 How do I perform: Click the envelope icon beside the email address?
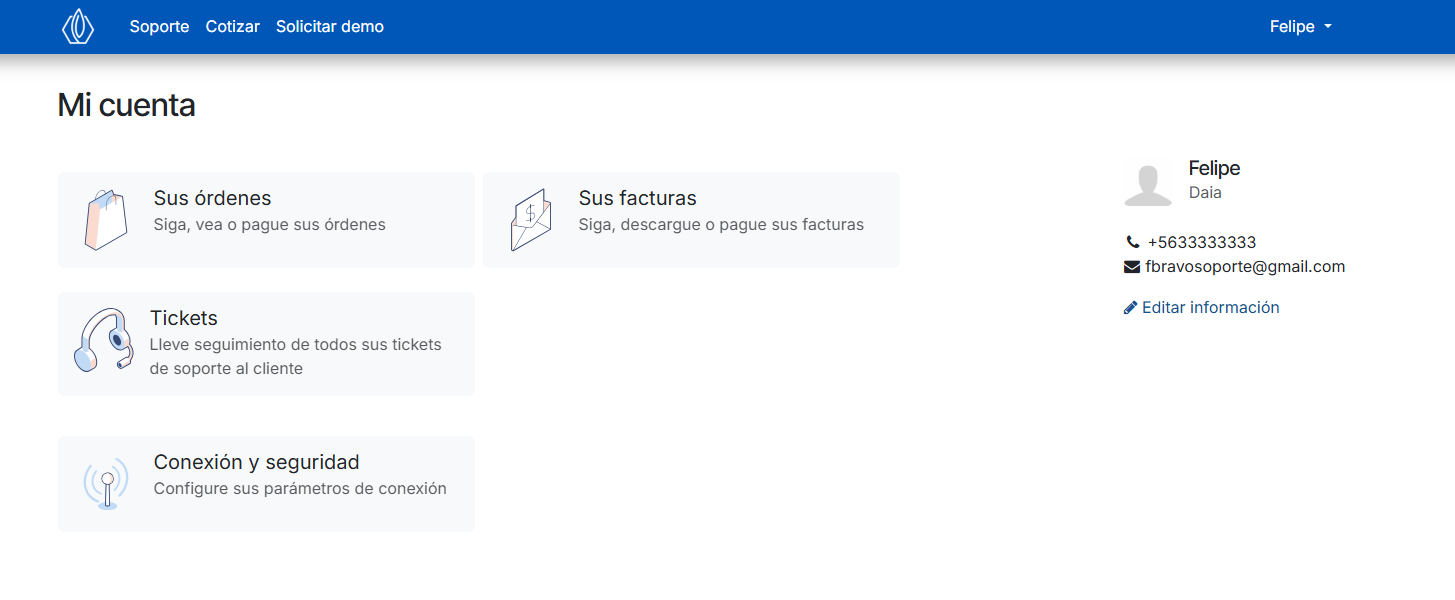(x=1131, y=266)
